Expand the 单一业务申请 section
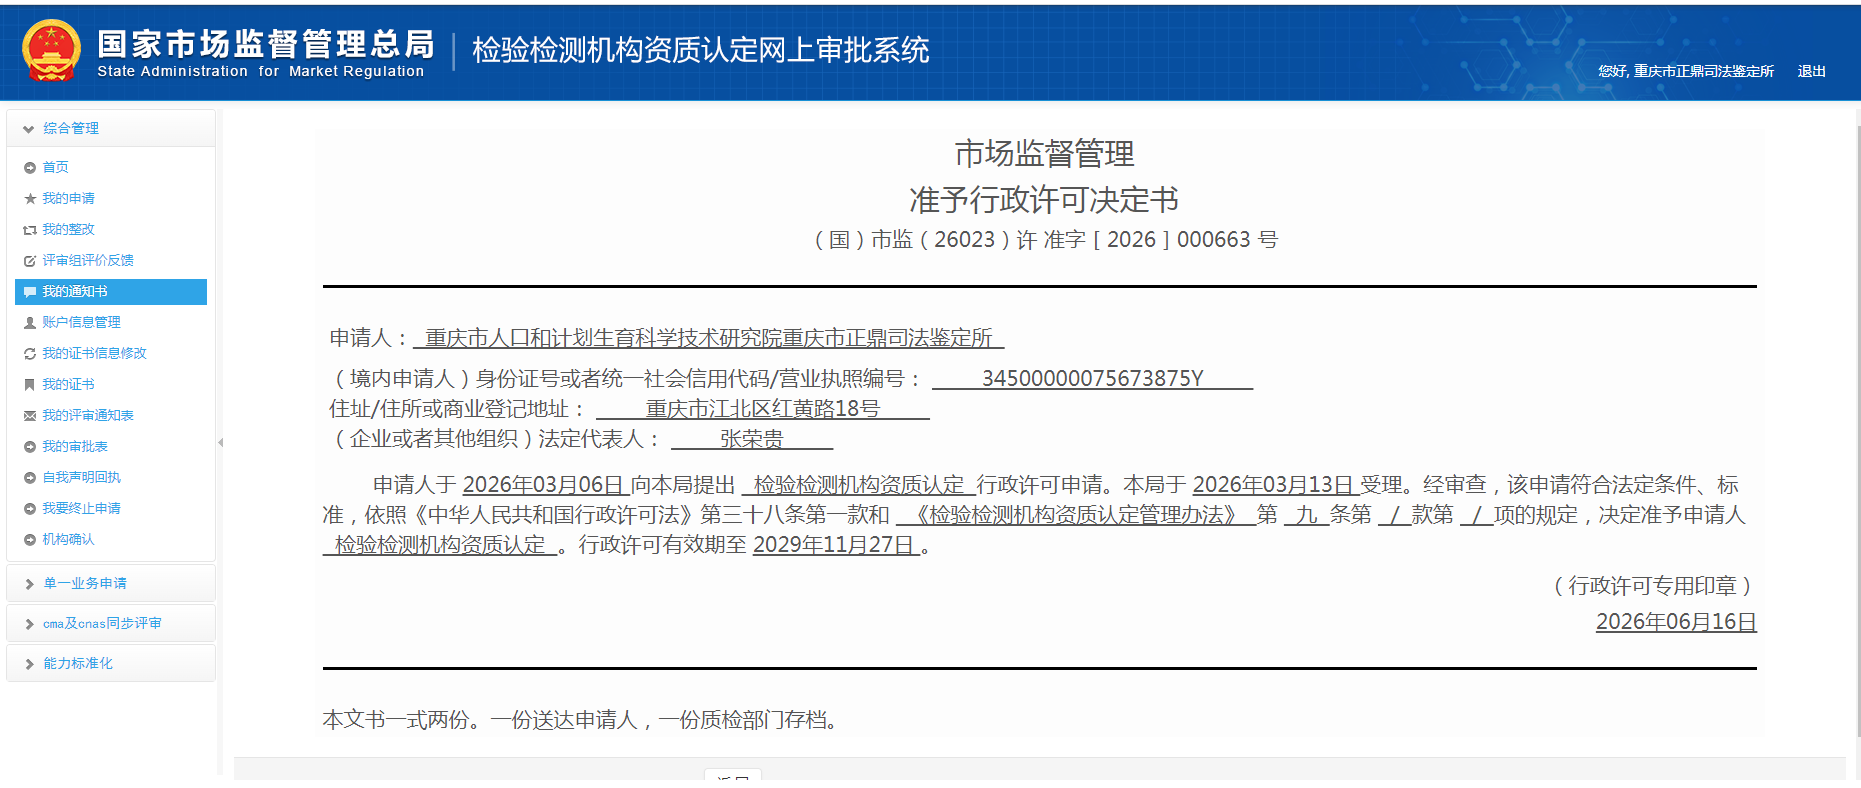1861x788 pixels. pos(111,583)
